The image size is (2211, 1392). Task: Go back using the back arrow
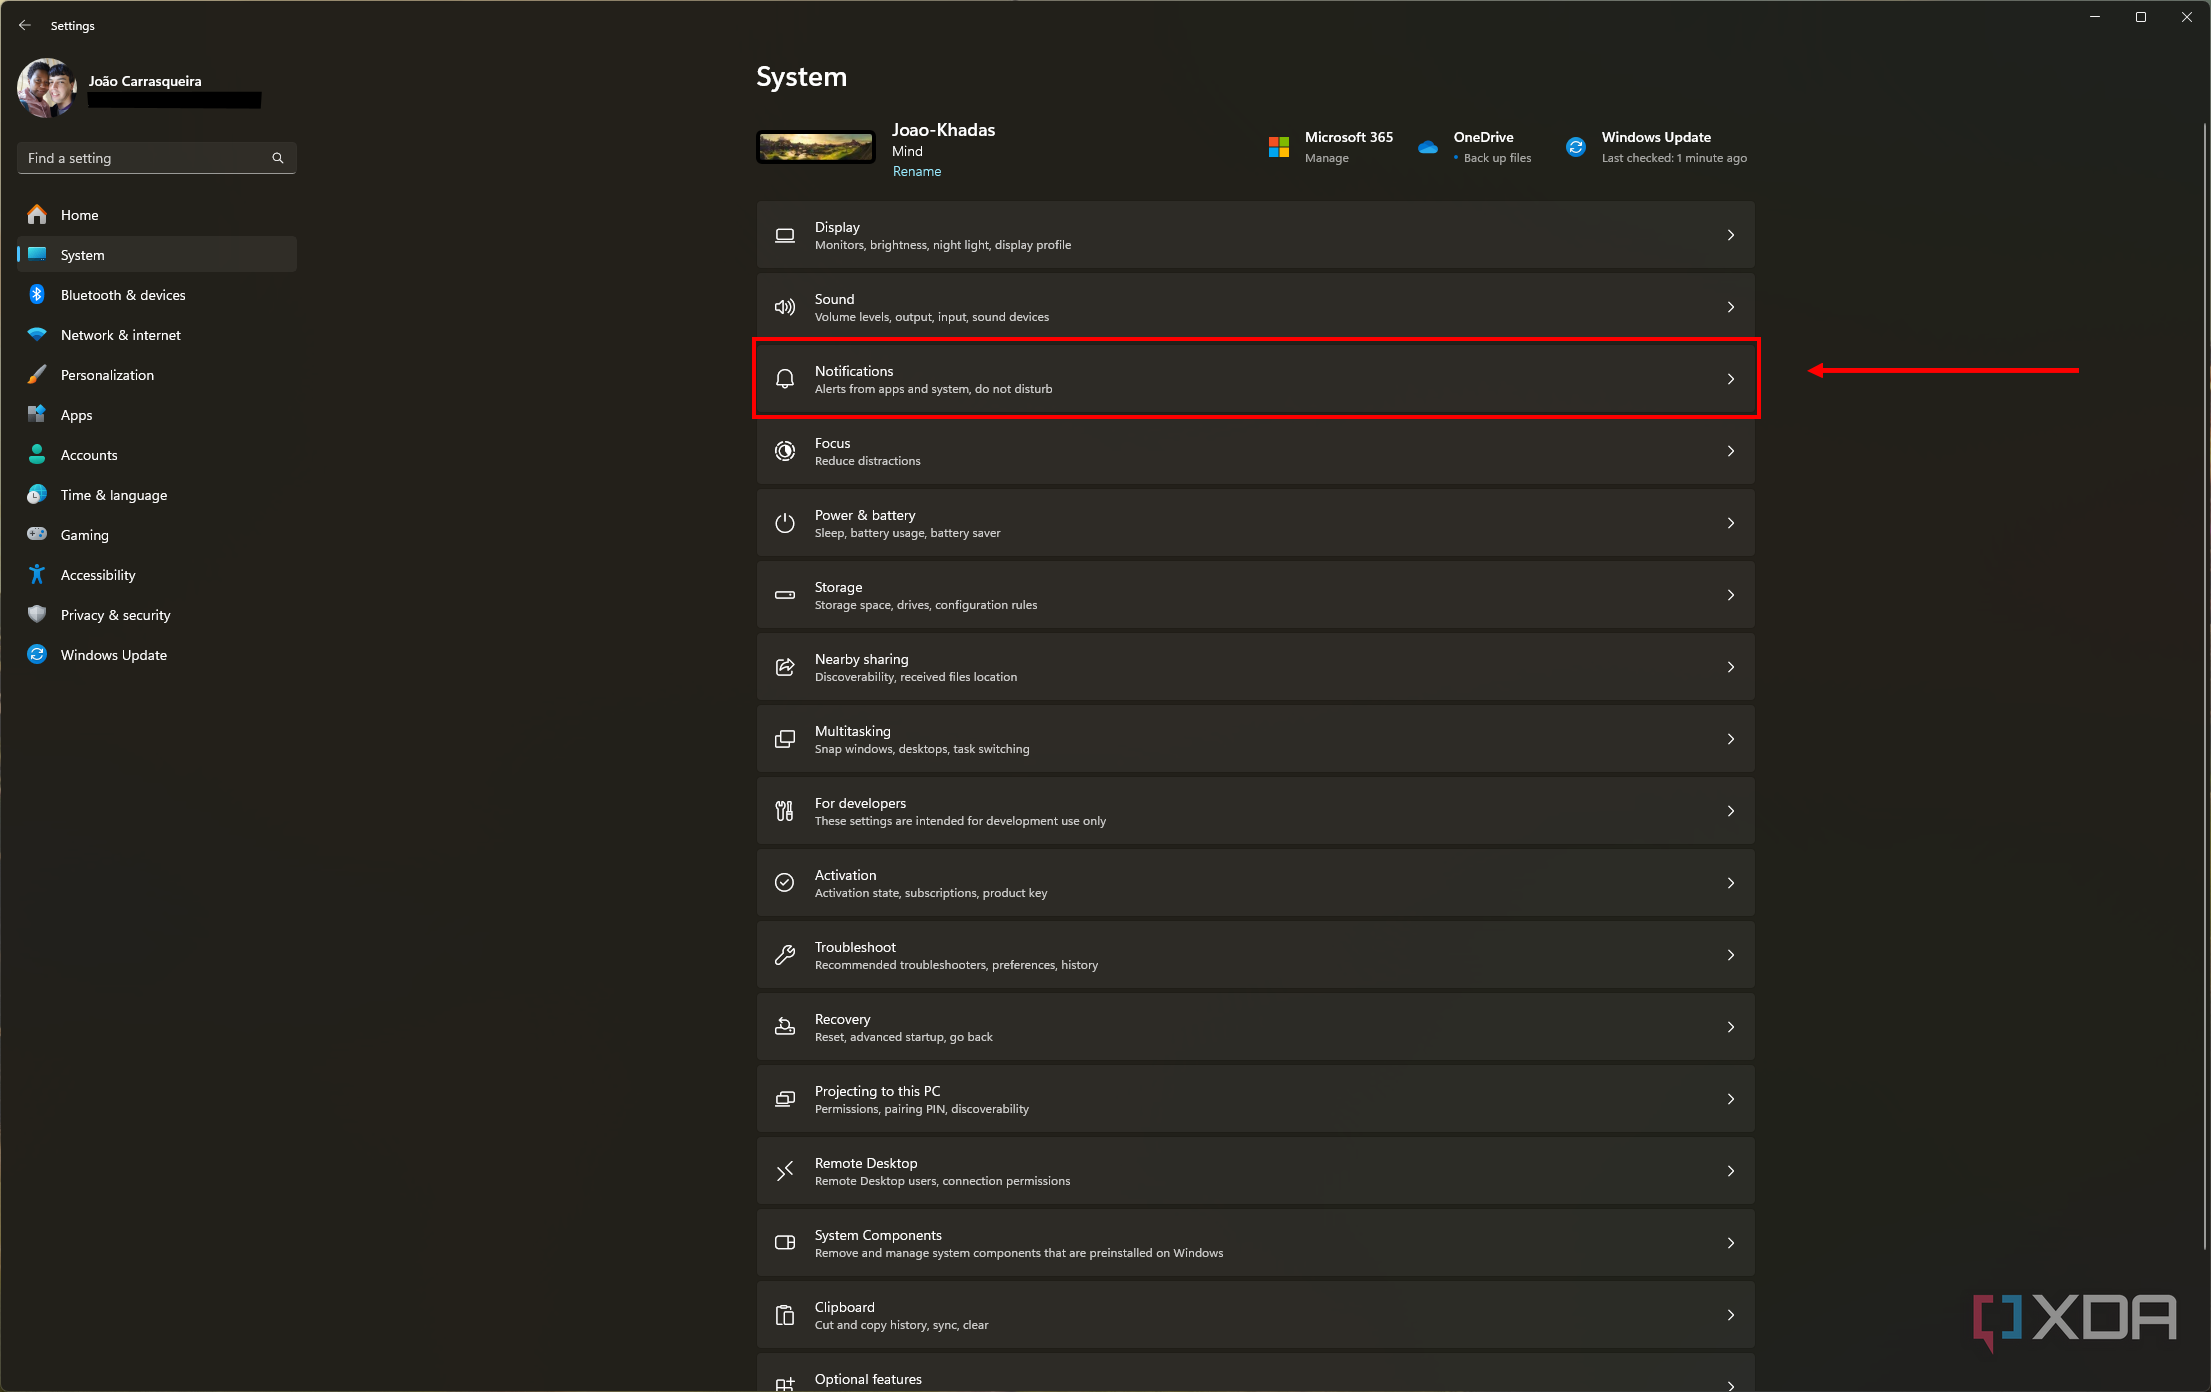pos(25,25)
